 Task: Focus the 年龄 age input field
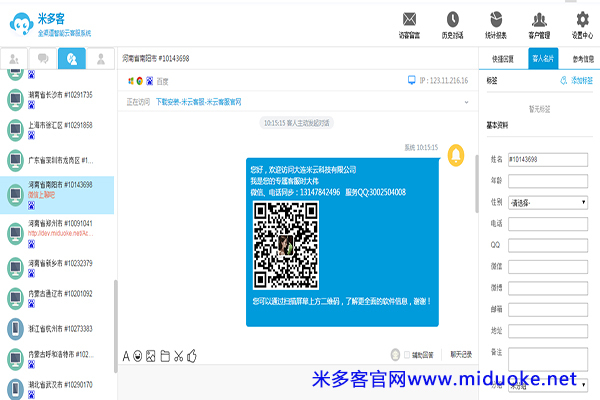coord(548,181)
